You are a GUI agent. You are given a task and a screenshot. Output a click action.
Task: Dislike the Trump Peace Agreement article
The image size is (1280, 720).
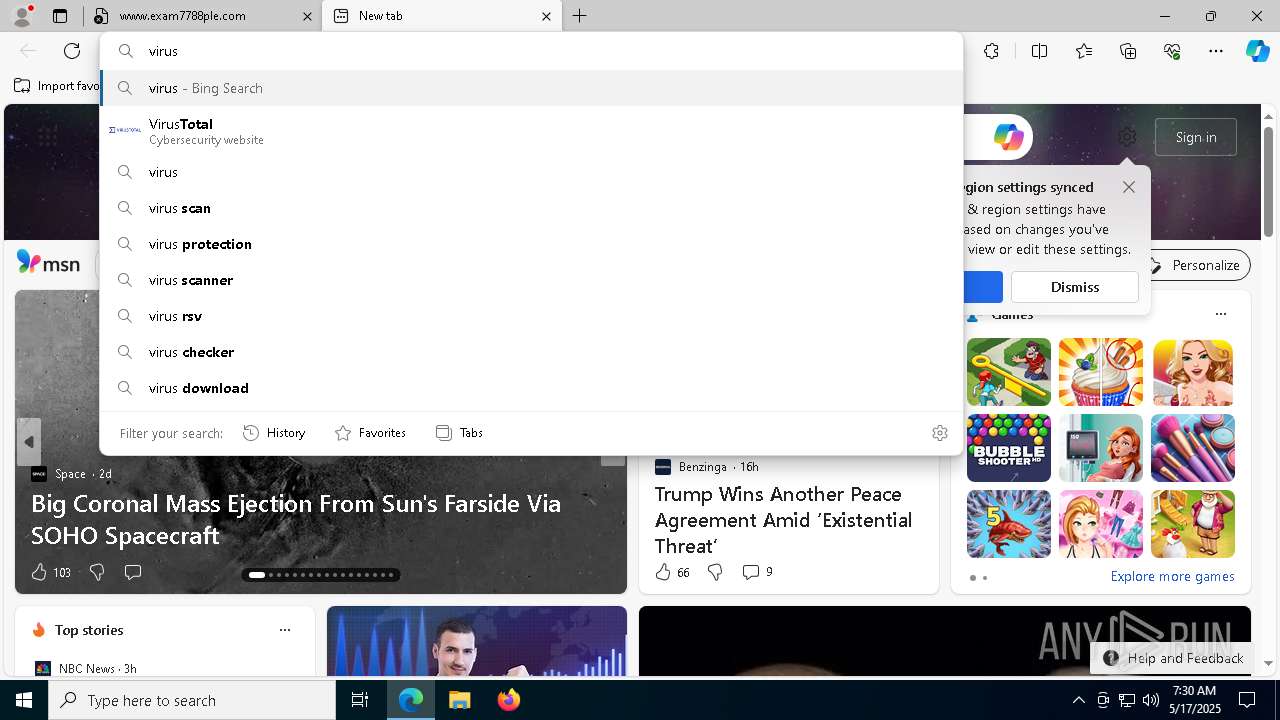[715, 572]
